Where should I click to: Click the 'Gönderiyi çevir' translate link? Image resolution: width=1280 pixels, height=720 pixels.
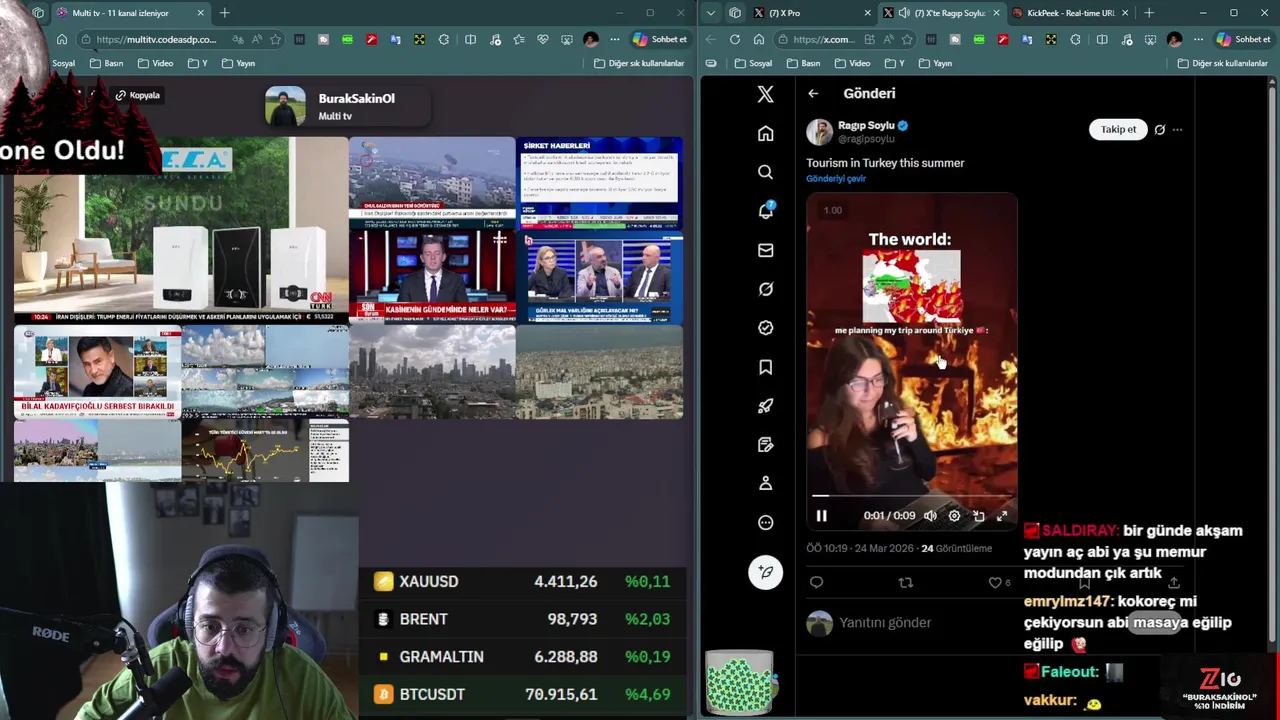click(836, 178)
